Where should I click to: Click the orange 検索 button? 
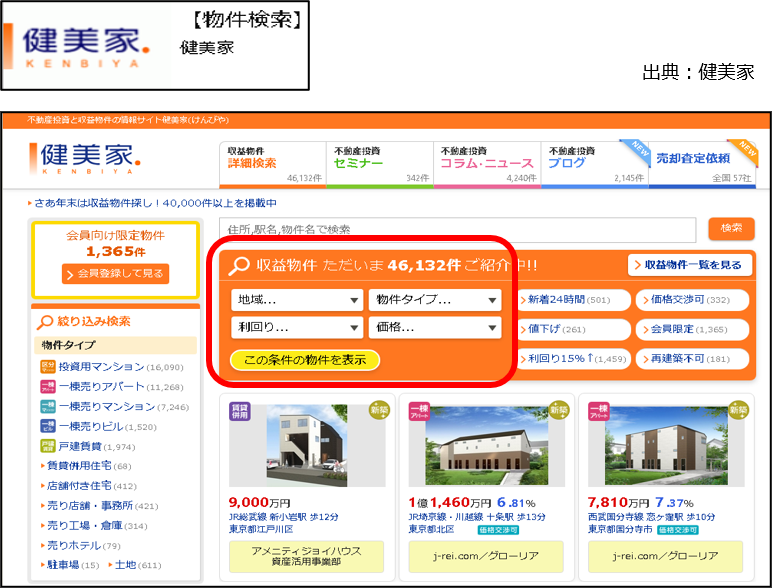click(x=731, y=229)
